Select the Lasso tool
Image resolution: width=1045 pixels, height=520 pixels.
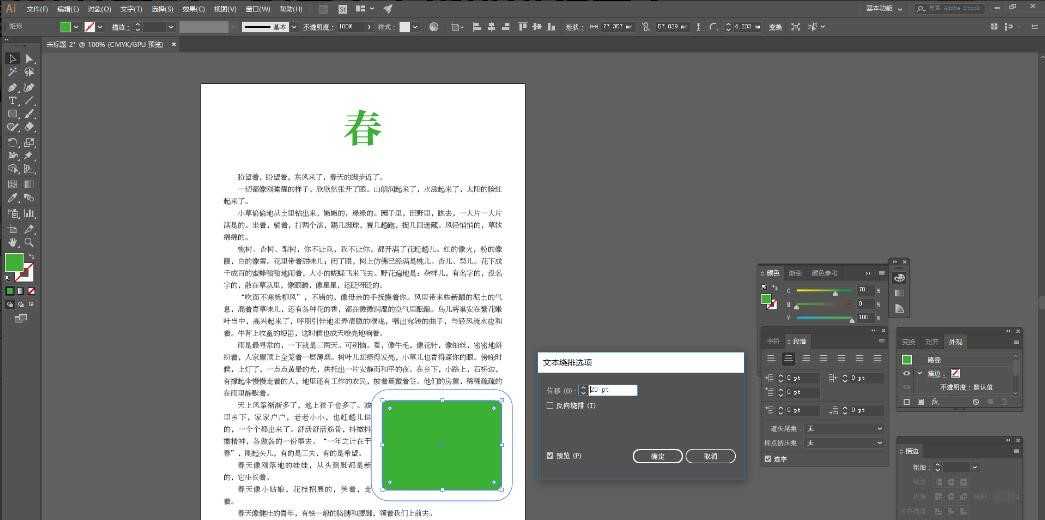click(x=29, y=73)
